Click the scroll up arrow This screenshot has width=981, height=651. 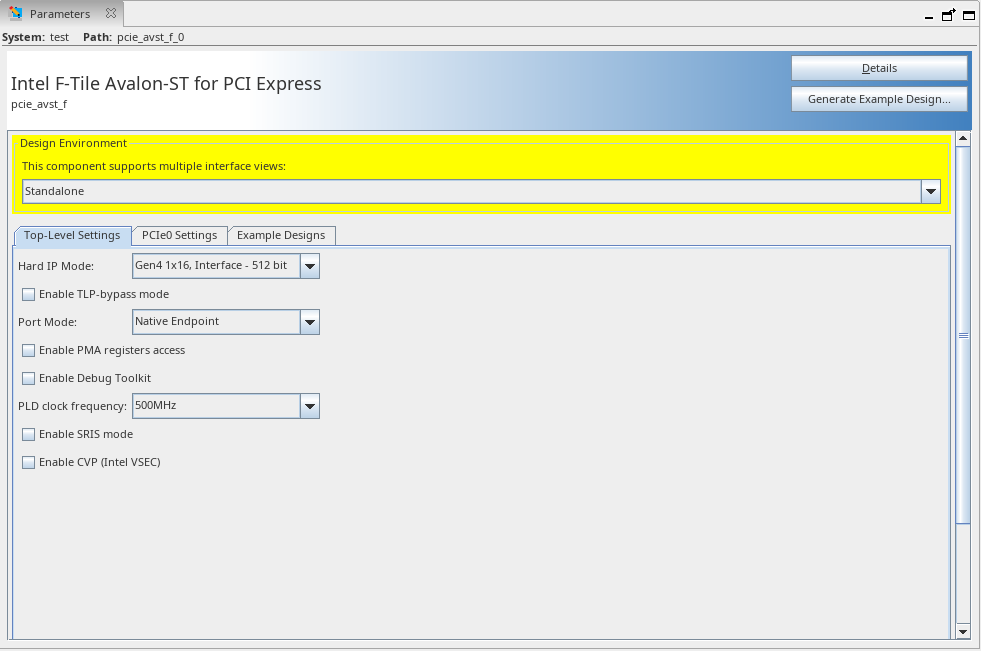[963, 138]
